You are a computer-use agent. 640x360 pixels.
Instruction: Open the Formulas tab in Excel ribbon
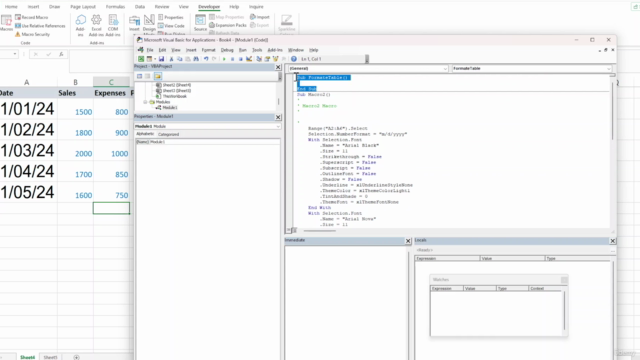tap(115, 7)
